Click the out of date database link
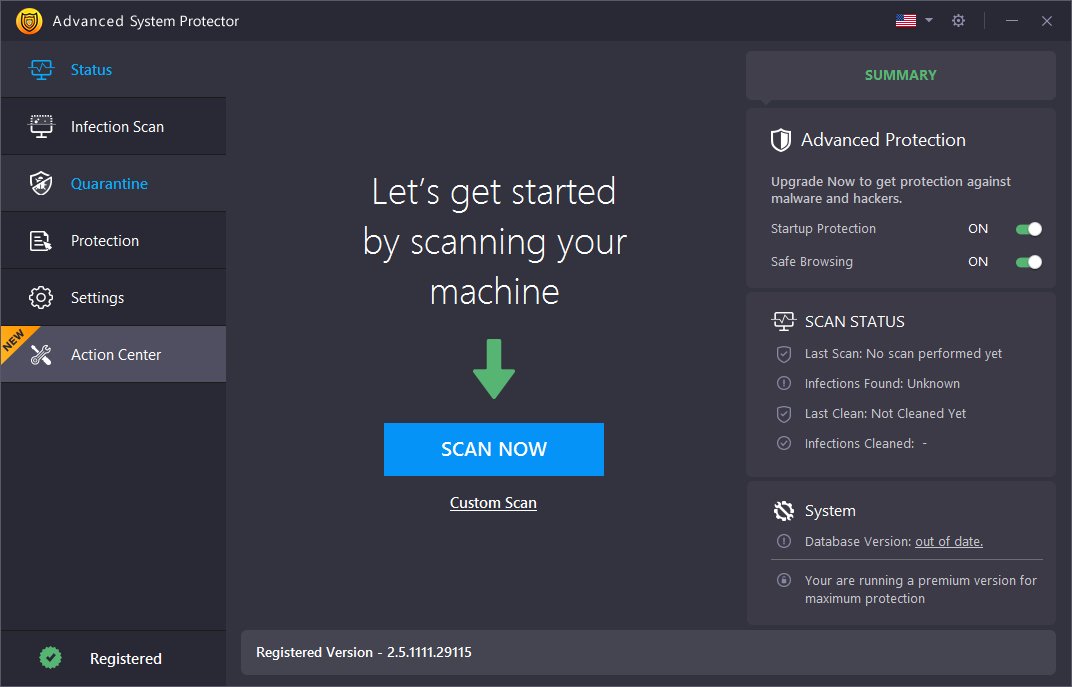Screen dimensions: 1072x687 point(948,541)
